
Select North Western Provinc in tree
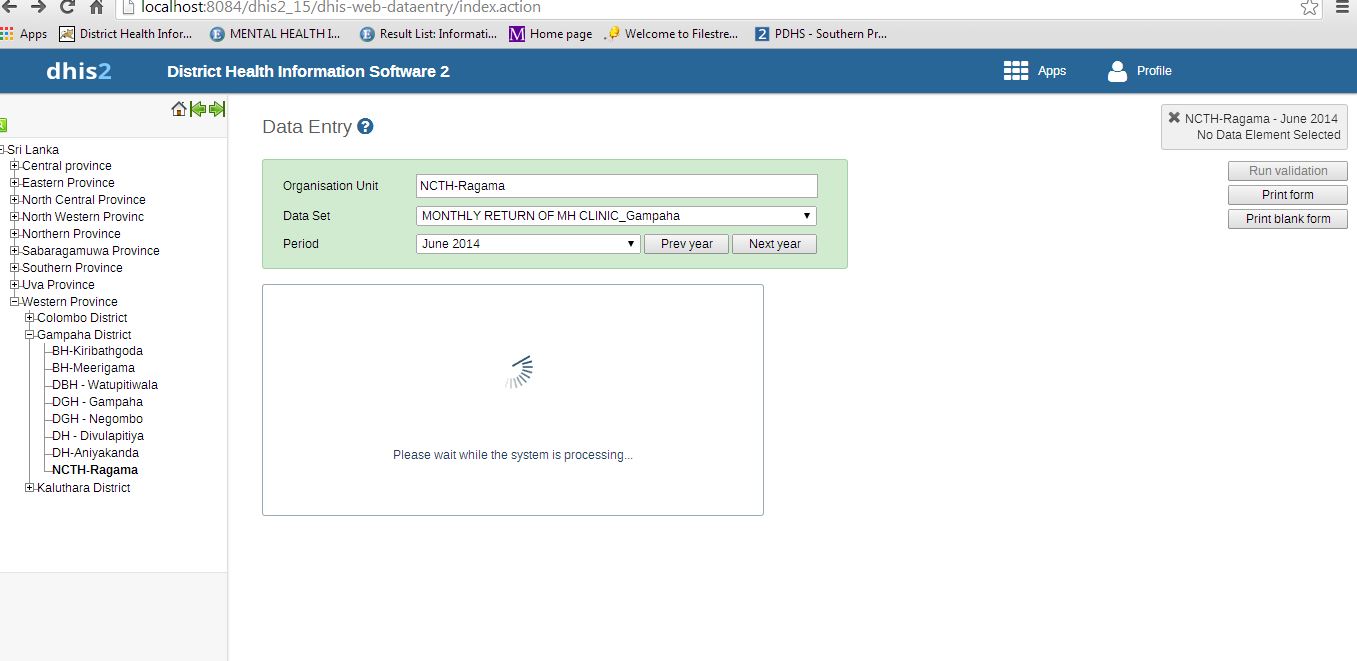tap(83, 217)
